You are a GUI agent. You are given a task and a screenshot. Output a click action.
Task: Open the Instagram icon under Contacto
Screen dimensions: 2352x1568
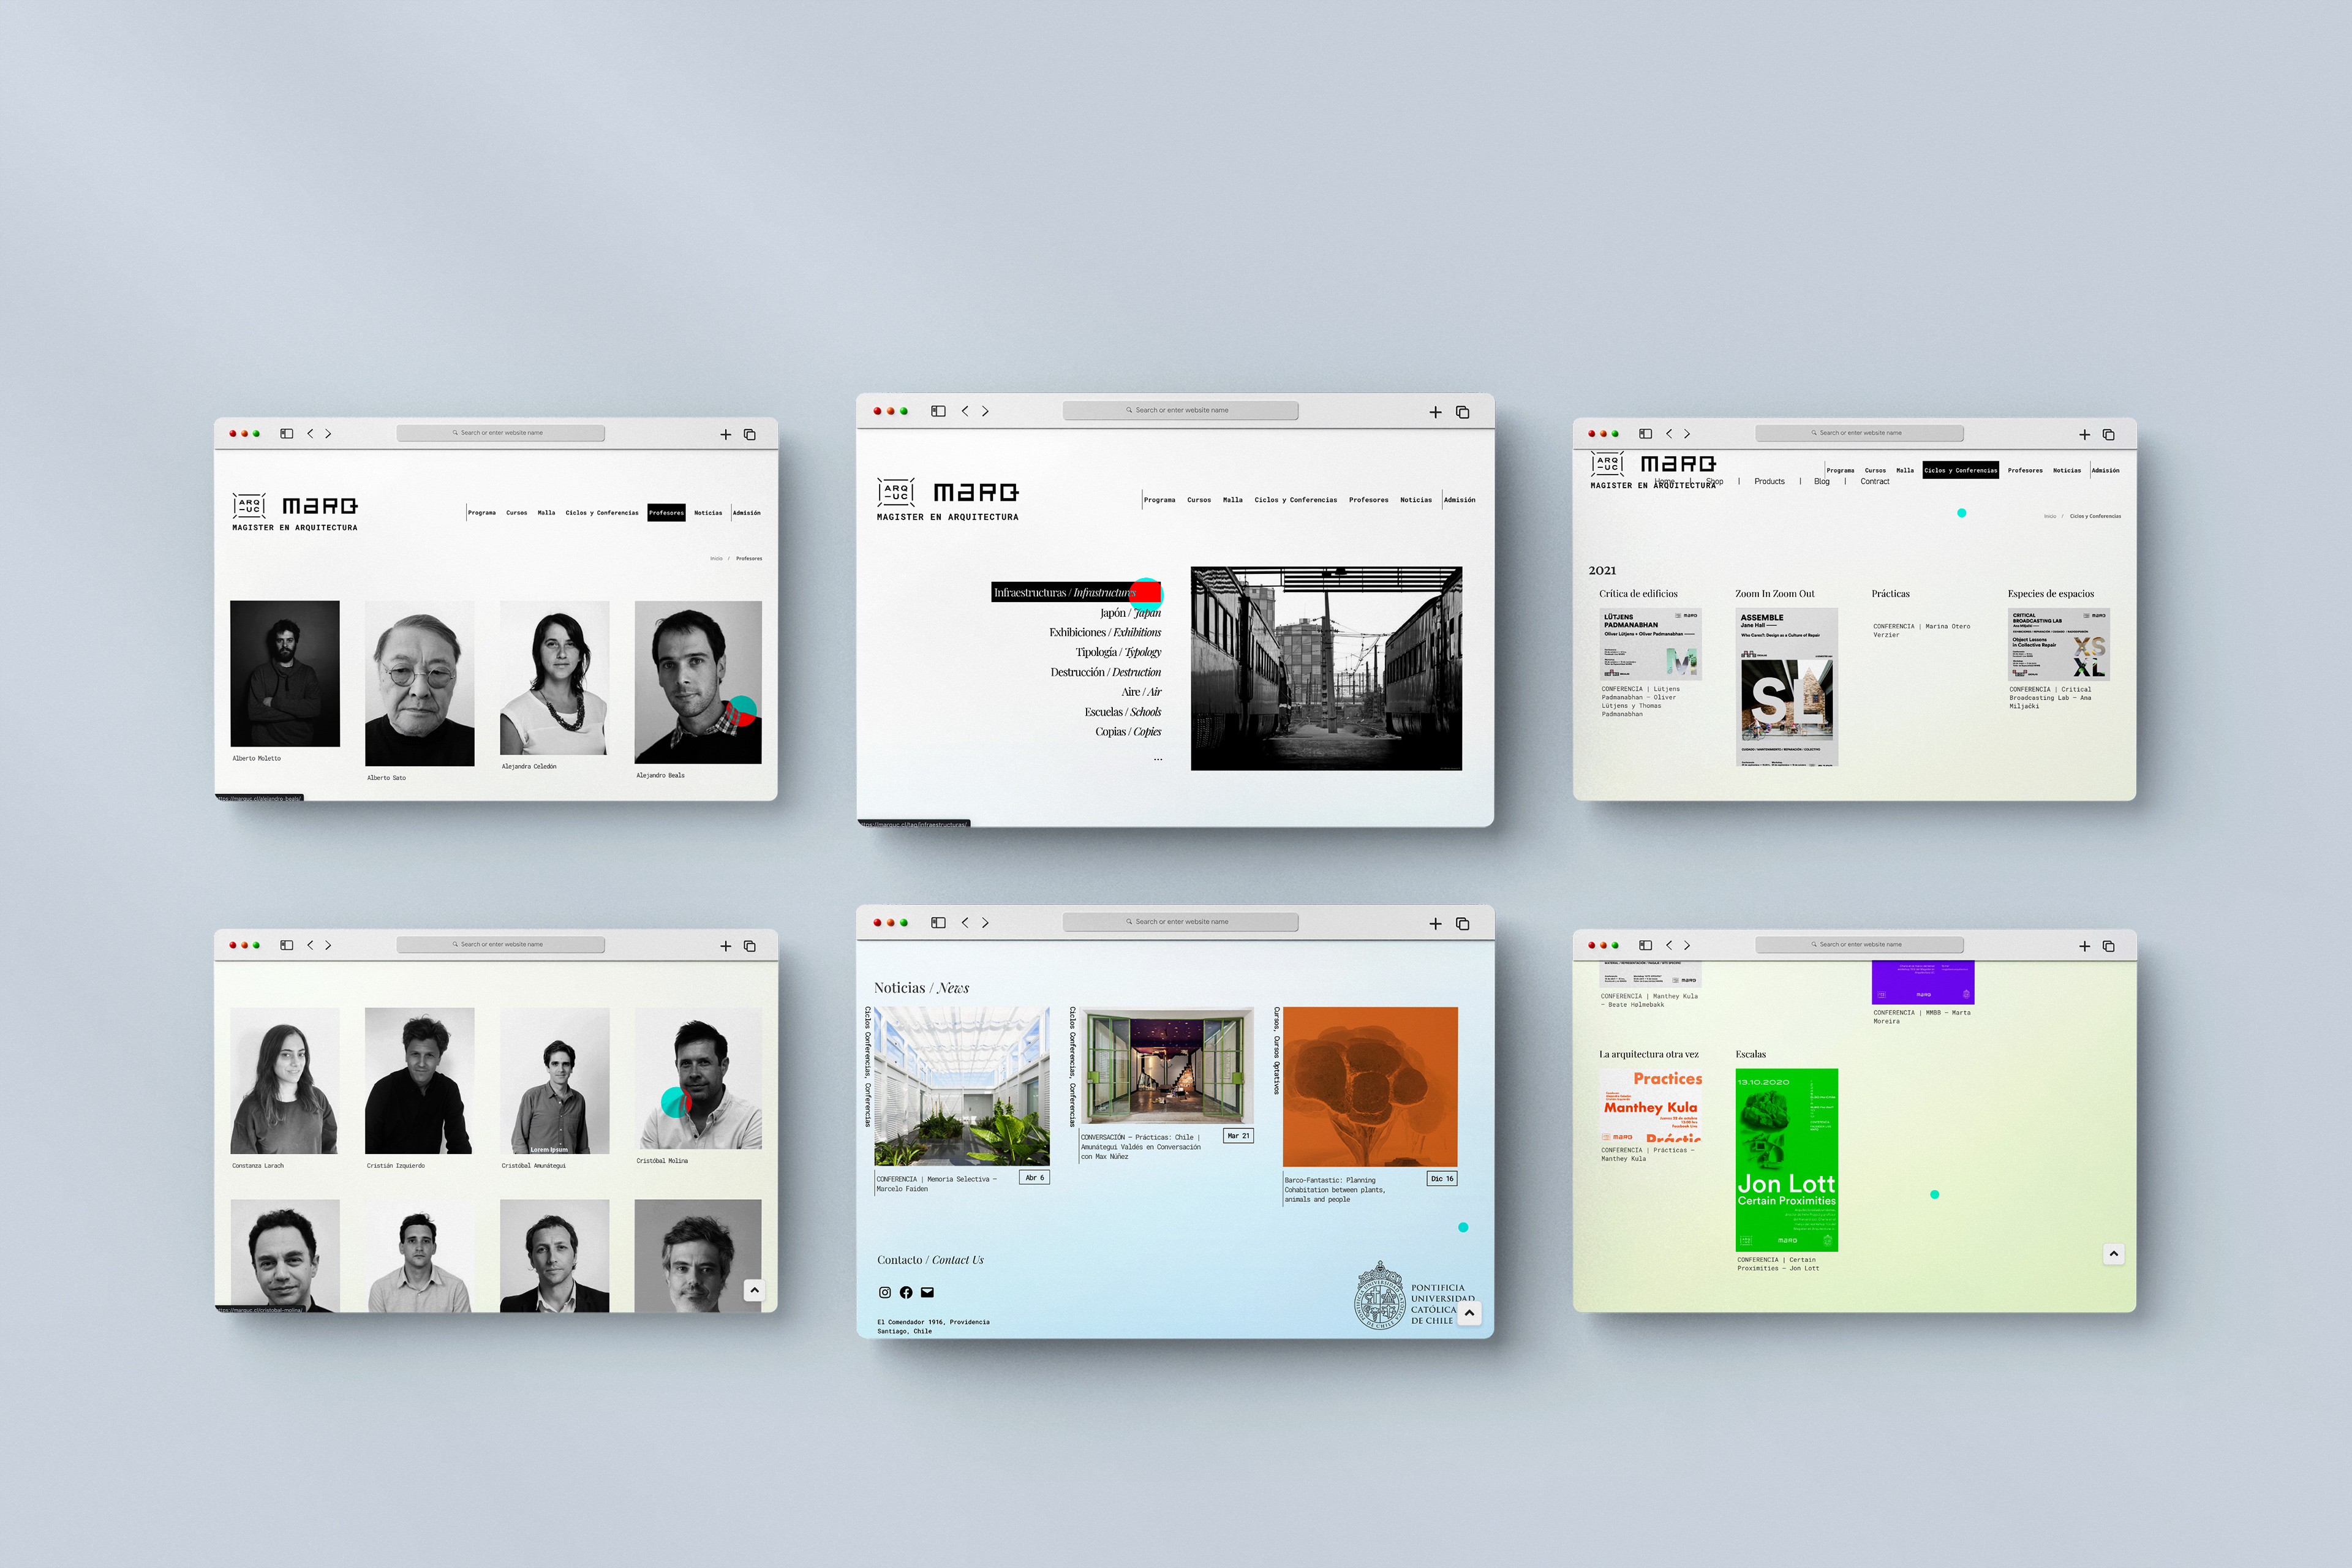click(884, 1292)
